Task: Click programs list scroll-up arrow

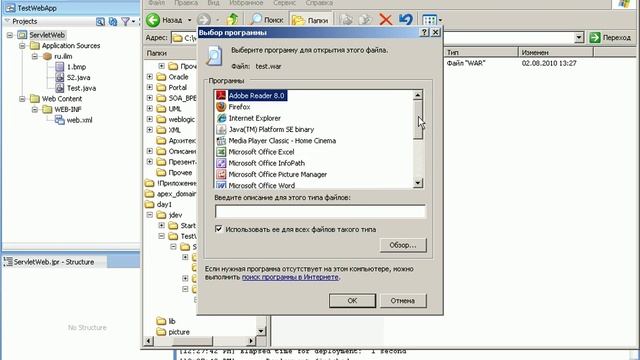Action: [418, 95]
